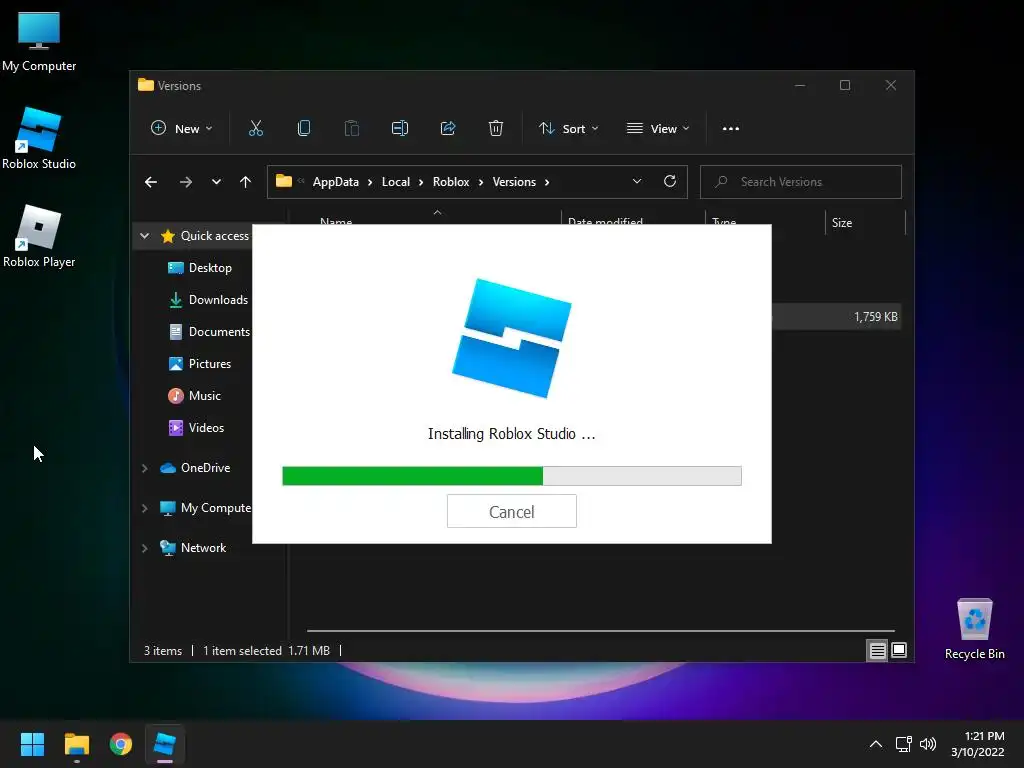Viewport: 1024px width, 768px height.
Task: Copy the selected item in Versions window
Action: tap(304, 129)
